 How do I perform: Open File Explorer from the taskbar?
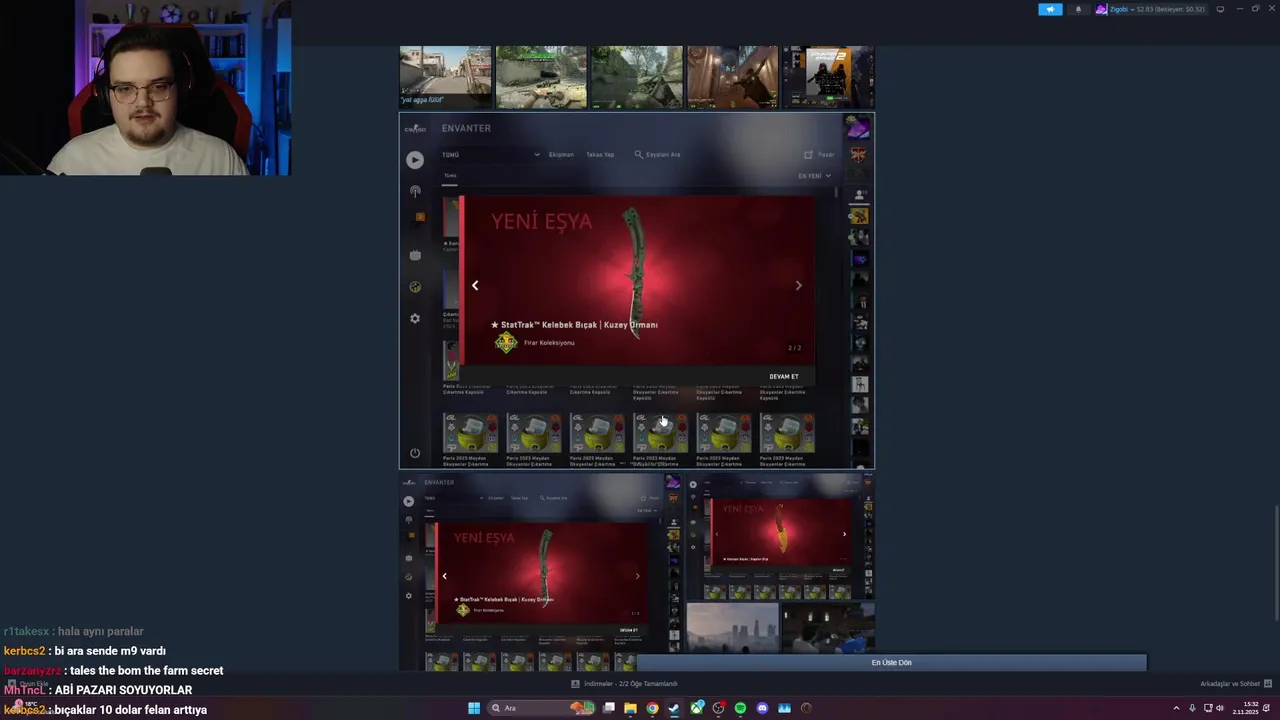coord(630,708)
